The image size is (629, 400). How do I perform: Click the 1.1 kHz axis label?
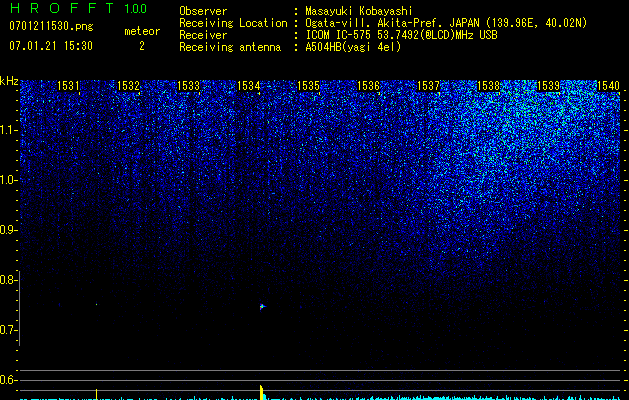click(x=8, y=130)
